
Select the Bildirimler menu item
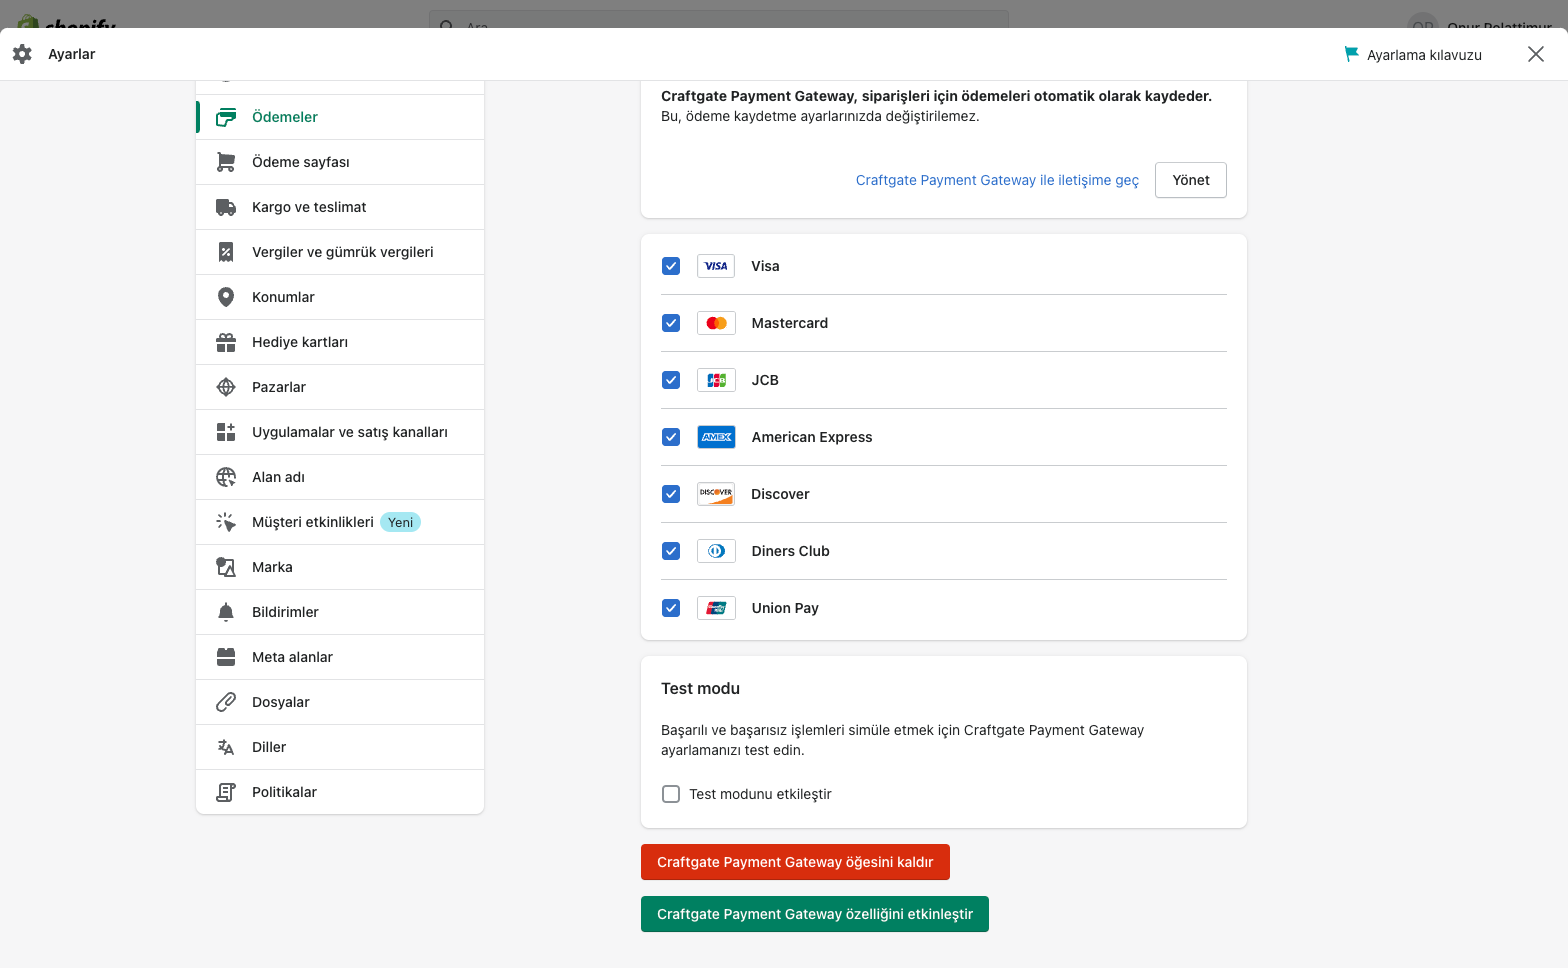[x=340, y=612]
